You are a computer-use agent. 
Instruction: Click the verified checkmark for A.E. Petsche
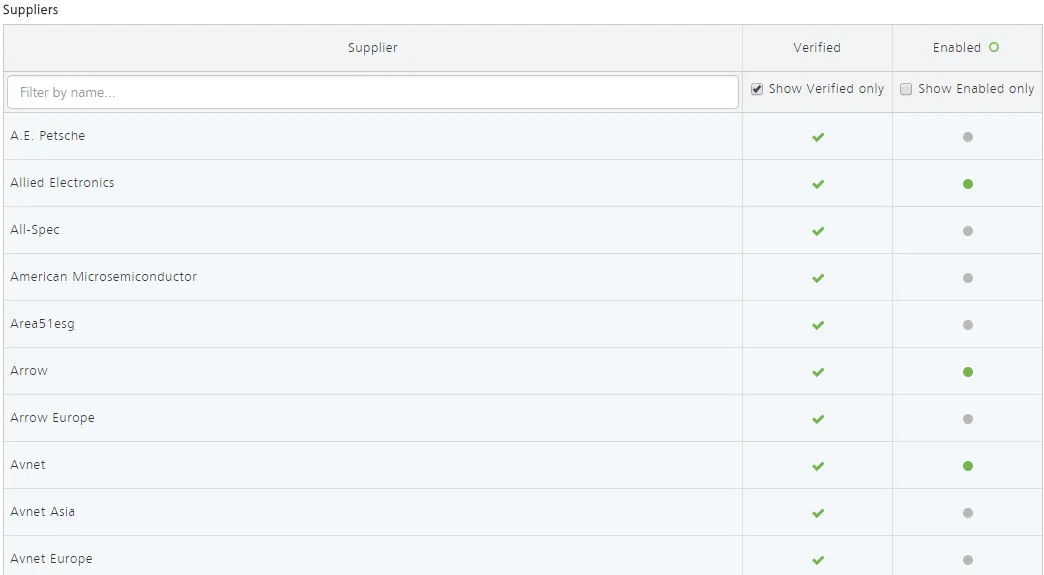(x=818, y=137)
